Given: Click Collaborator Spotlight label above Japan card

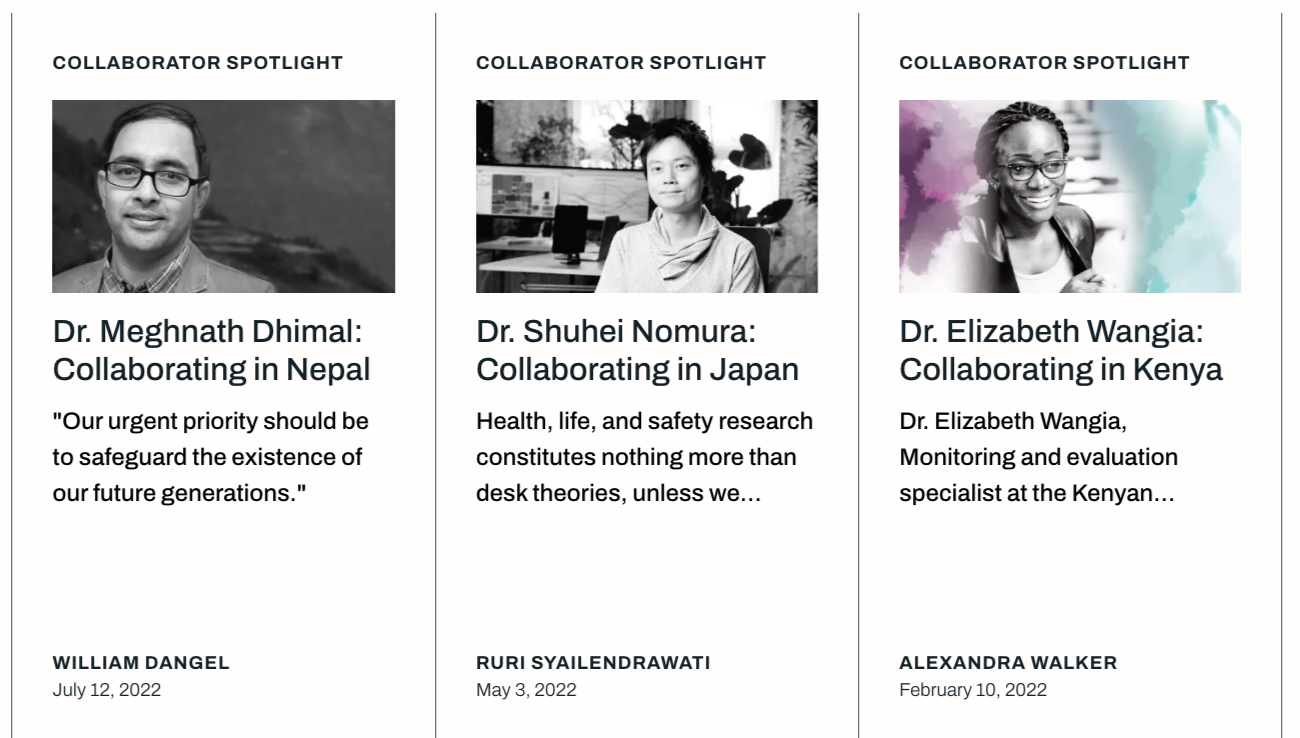Looking at the screenshot, I should click(621, 63).
